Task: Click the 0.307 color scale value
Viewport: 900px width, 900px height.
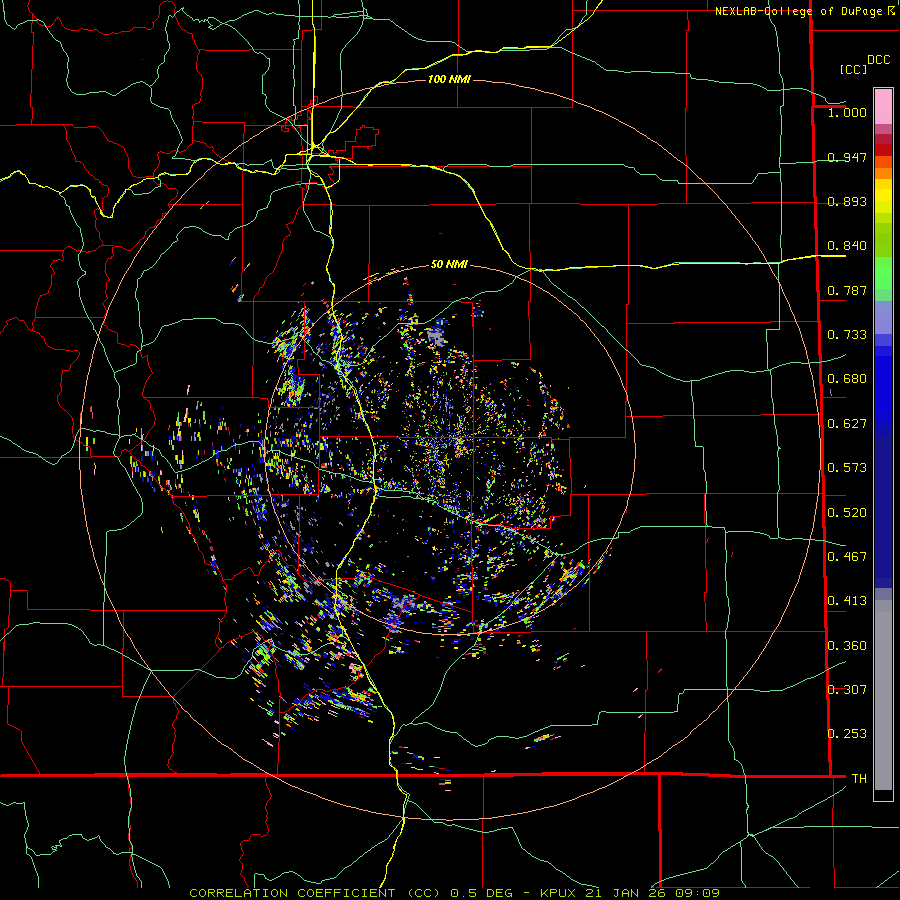Action: [847, 690]
